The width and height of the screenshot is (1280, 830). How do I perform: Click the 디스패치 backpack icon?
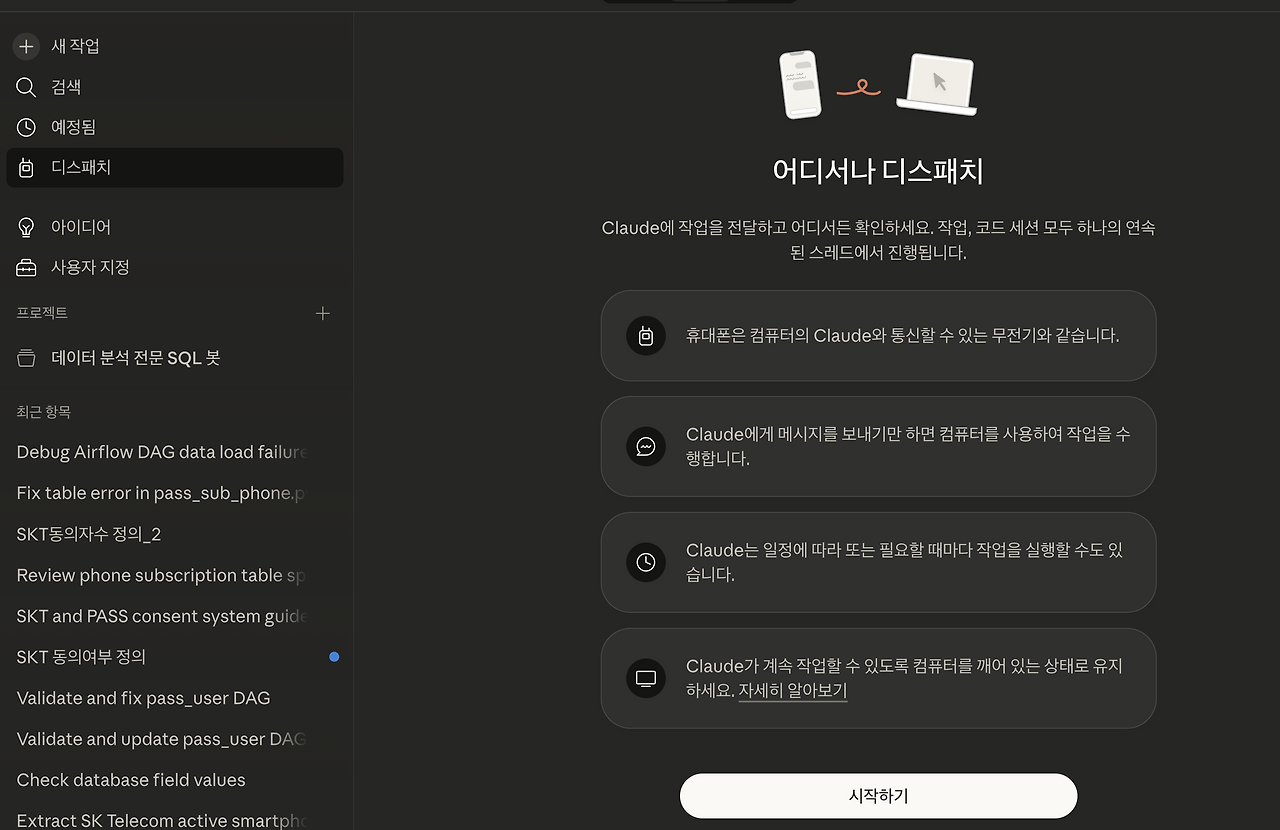click(x=25, y=167)
